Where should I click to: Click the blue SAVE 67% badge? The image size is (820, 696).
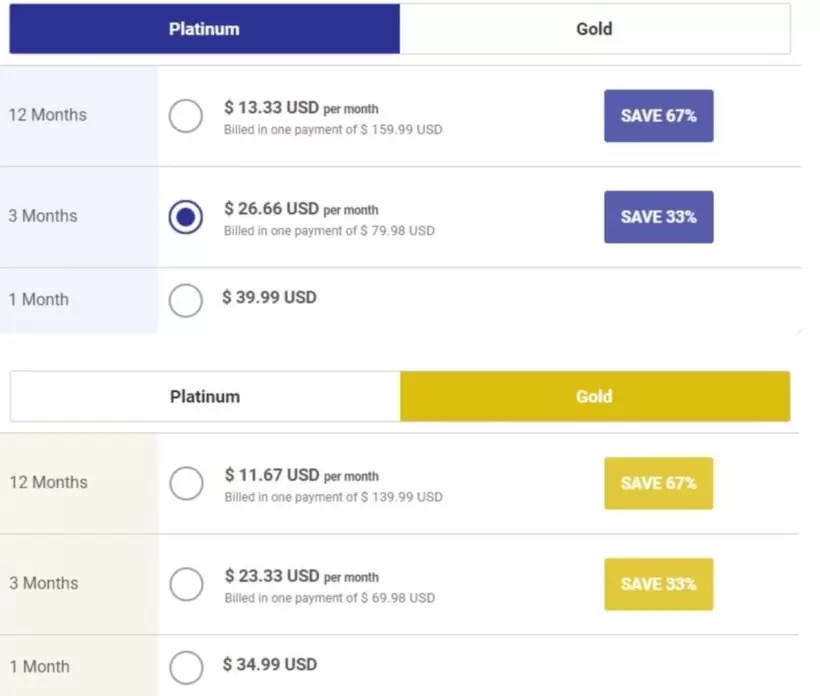658,116
